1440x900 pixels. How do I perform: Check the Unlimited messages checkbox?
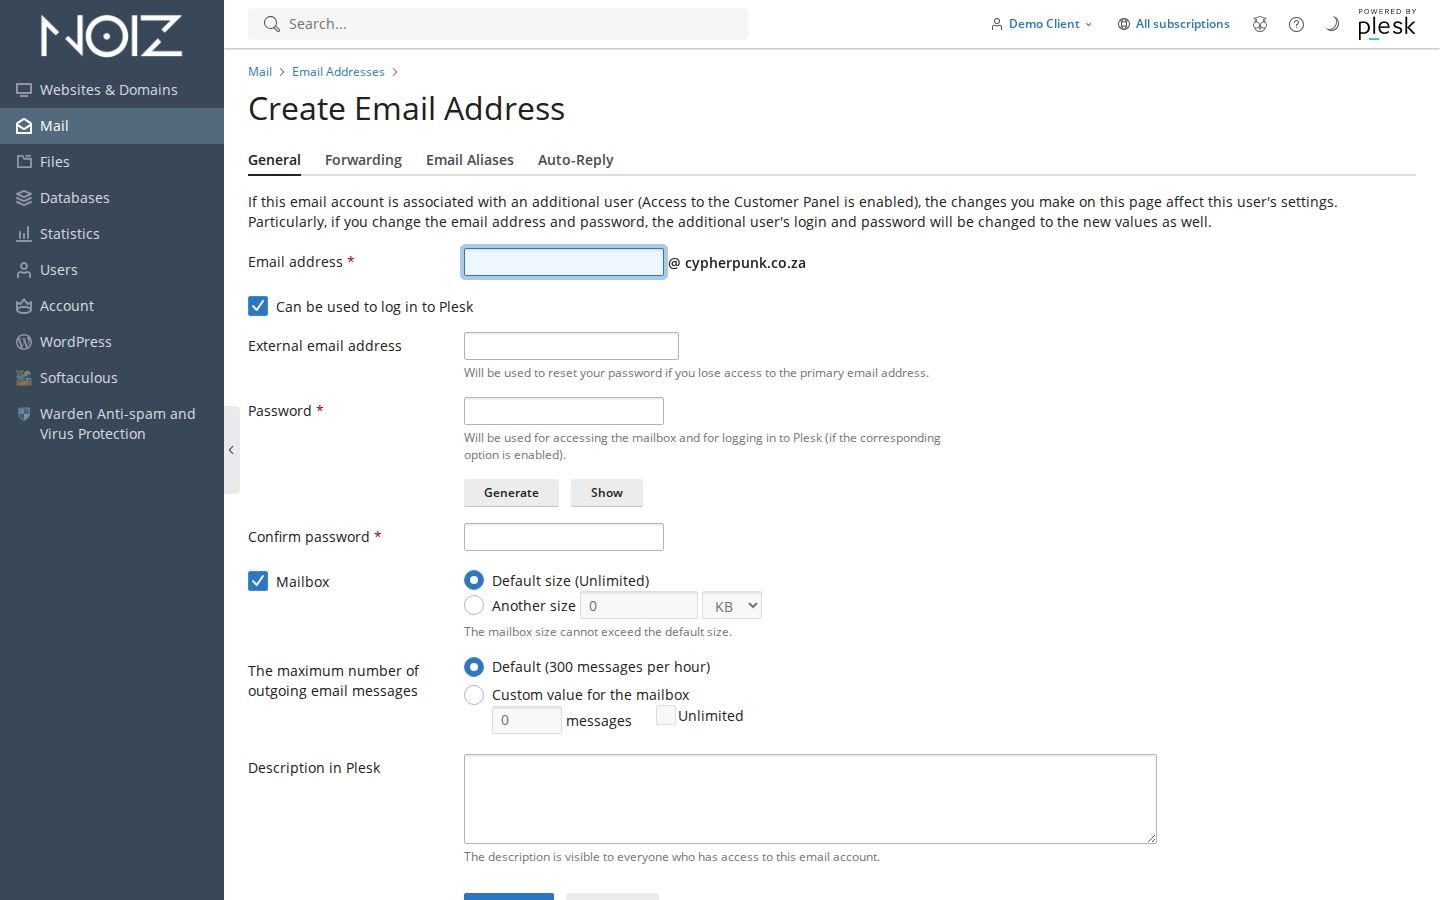pyautogui.click(x=666, y=715)
